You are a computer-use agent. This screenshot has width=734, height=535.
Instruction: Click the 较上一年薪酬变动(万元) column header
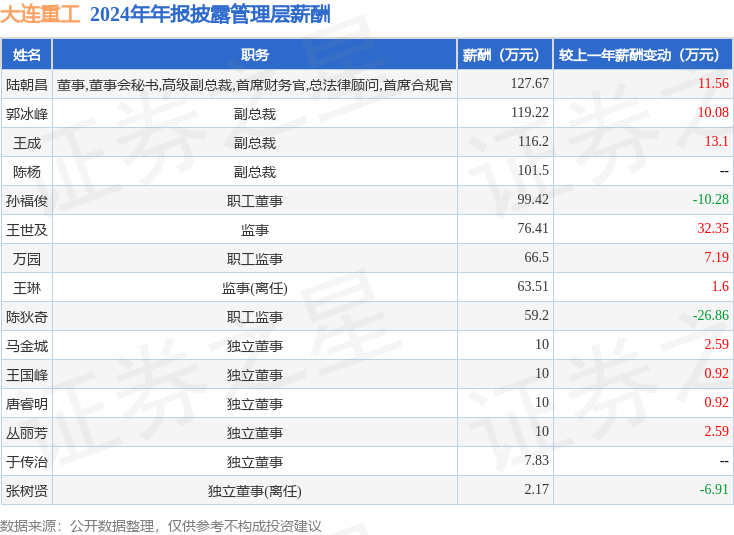(643, 55)
